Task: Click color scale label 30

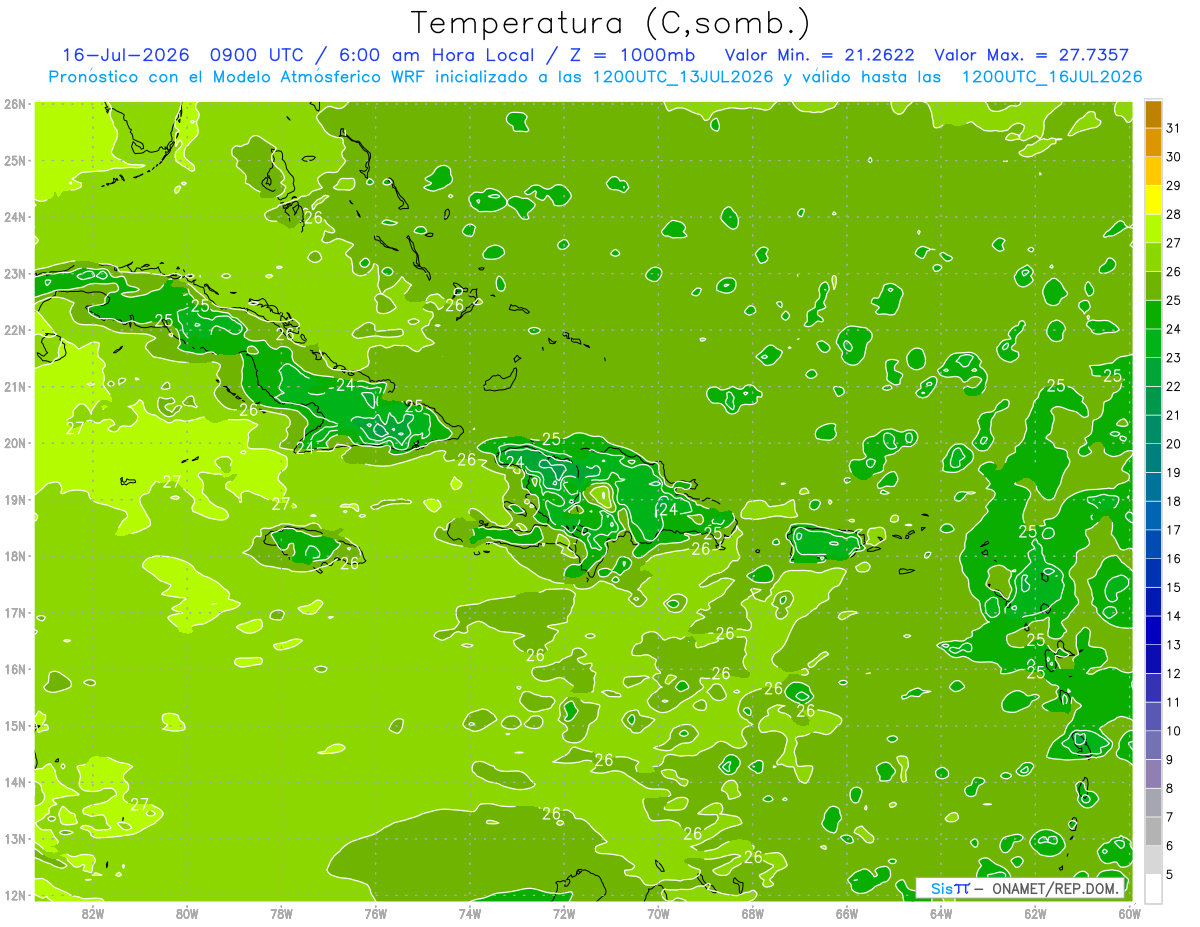Action: [x=1173, y=157]
